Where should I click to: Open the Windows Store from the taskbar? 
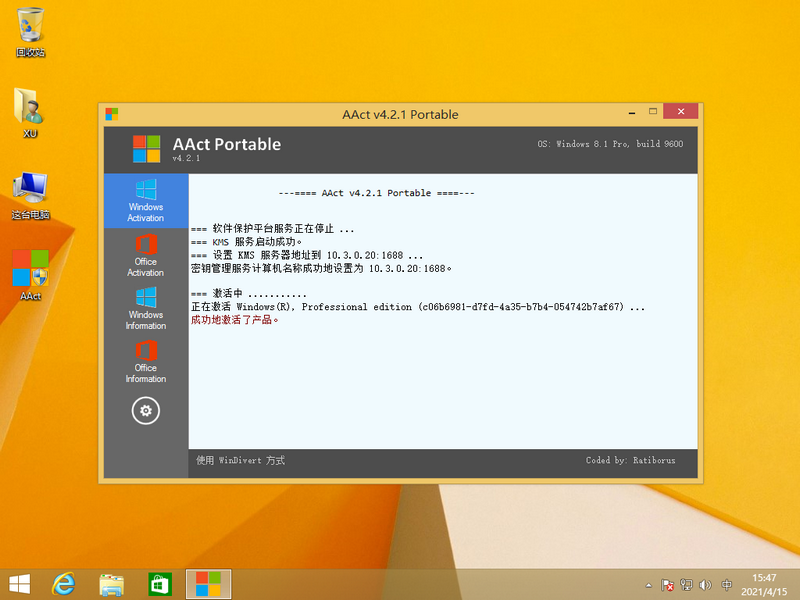coord(160,583)
